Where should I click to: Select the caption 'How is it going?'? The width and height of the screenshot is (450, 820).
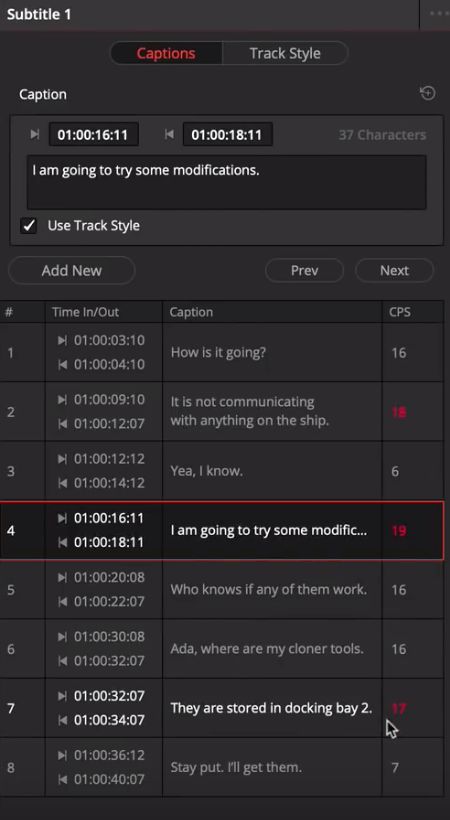(x=218, y=352)
